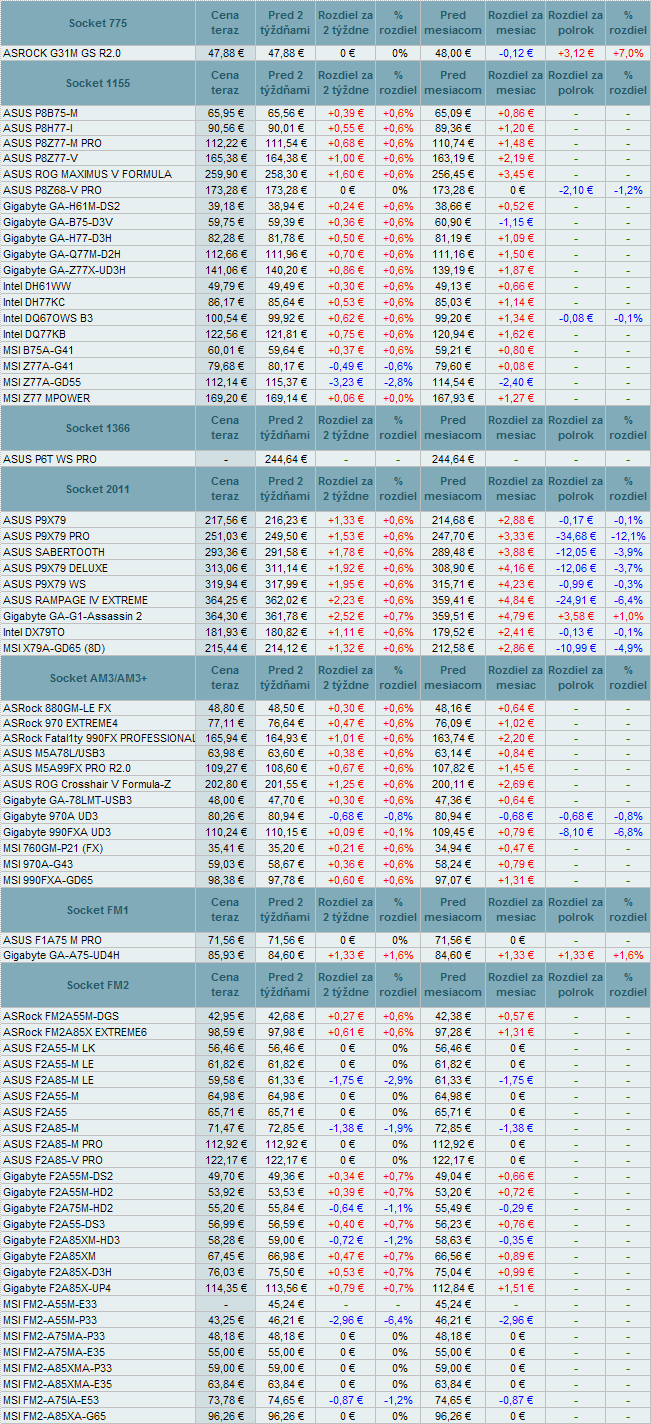Click the 364,25 € price of RAMPAGE IV EXTREME
Screen dimensions: 651x1424
[225, 600]
